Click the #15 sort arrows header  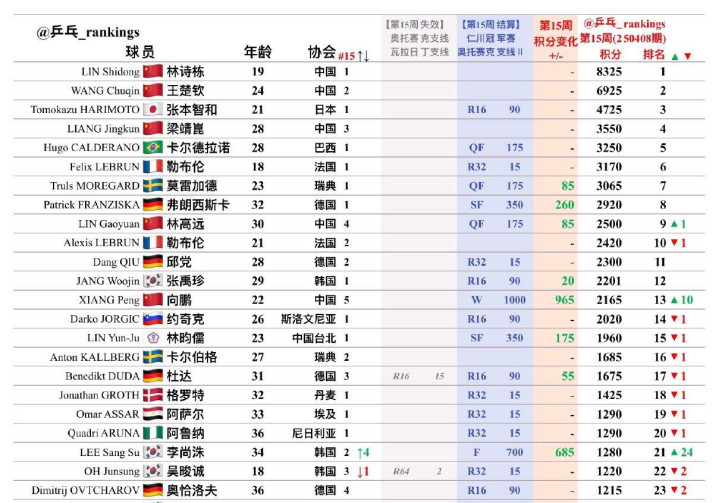click(x=354, y=56)
